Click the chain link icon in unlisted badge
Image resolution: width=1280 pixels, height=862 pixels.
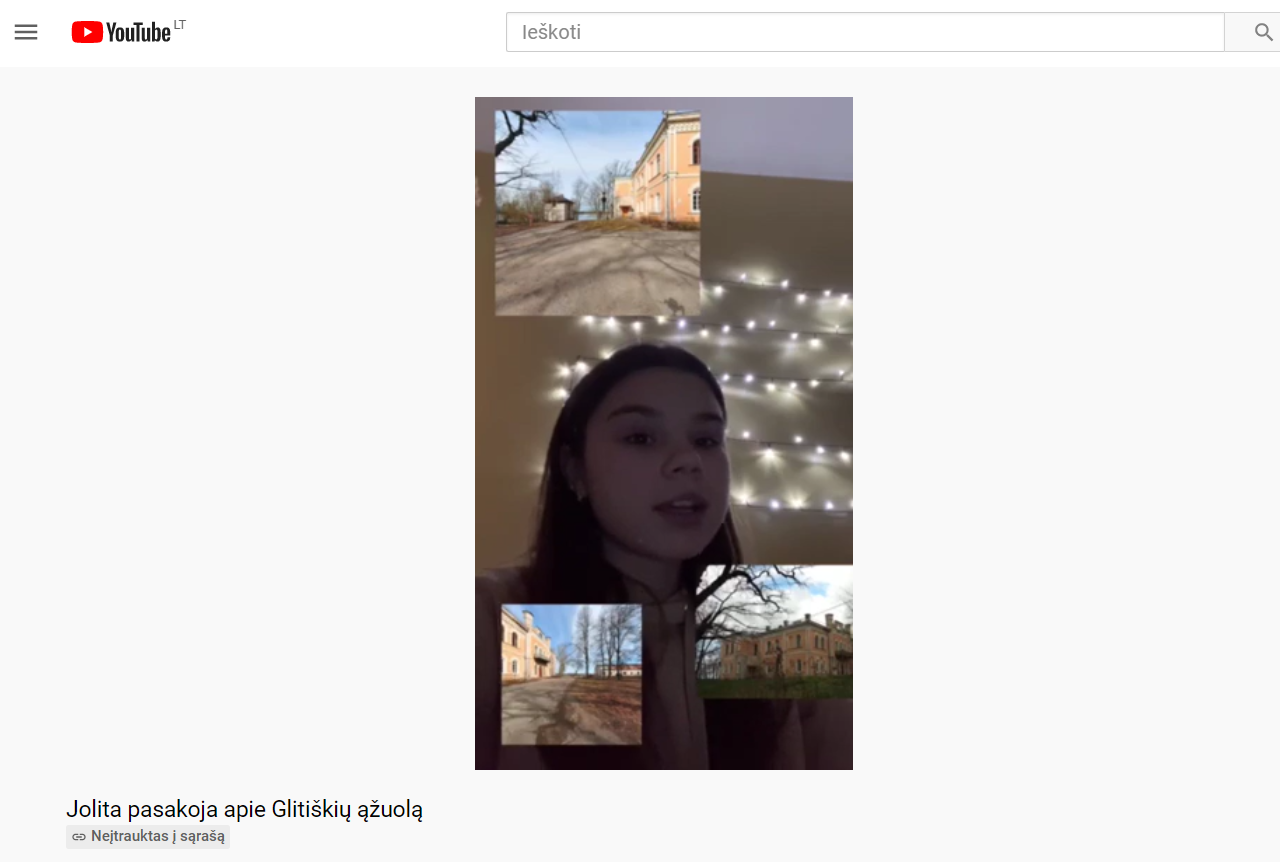pos(79,836)
